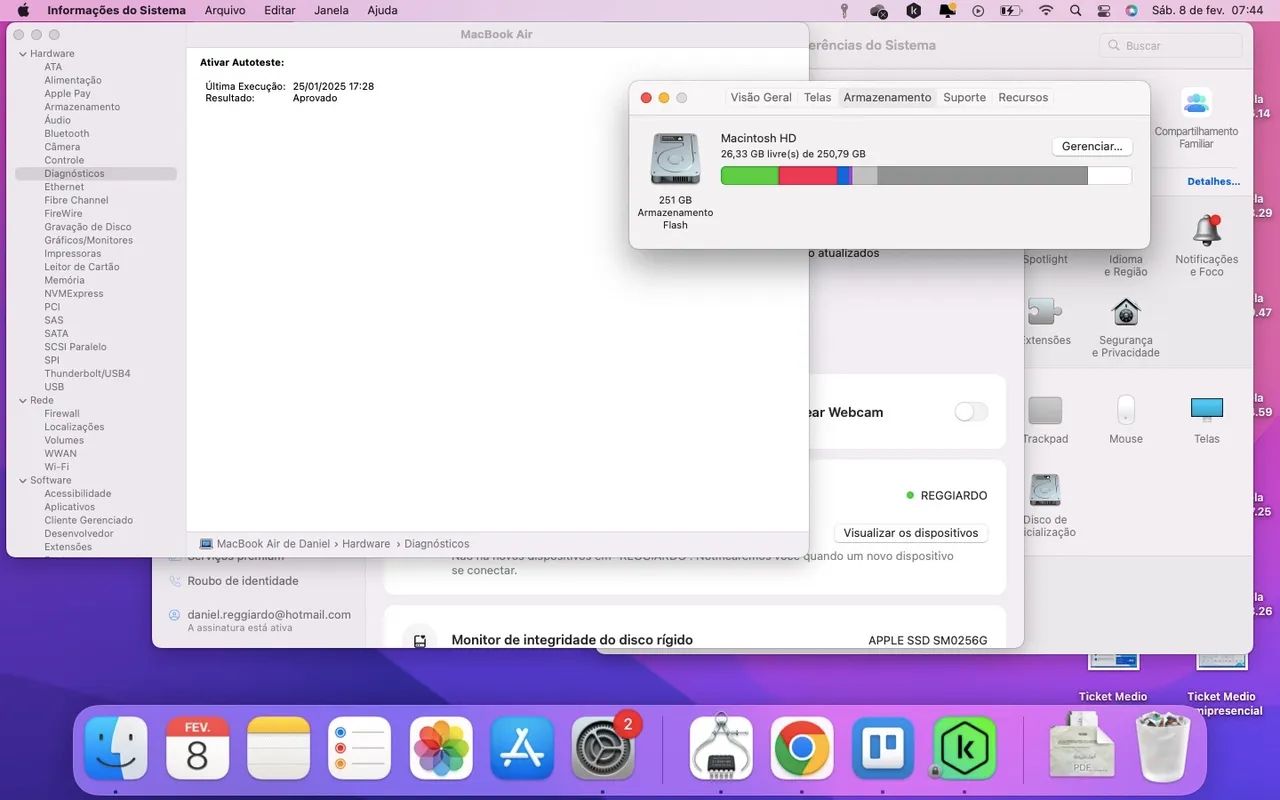Open the Kaspersky app in the Dock
Viewport: 1280px width, 800px height.
pos(963,745)
